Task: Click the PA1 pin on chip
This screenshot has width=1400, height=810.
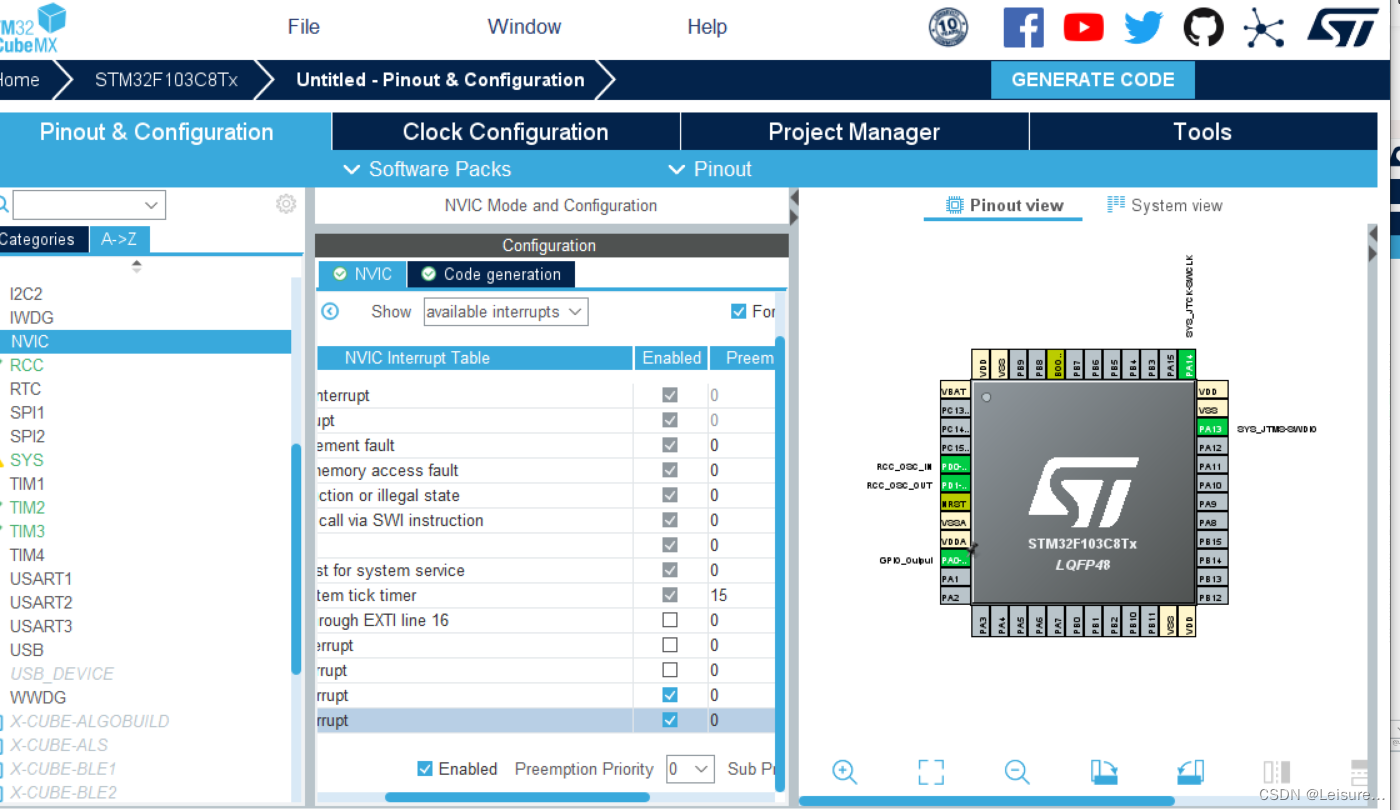Action: pyautogui.click(x=955, y=578)
